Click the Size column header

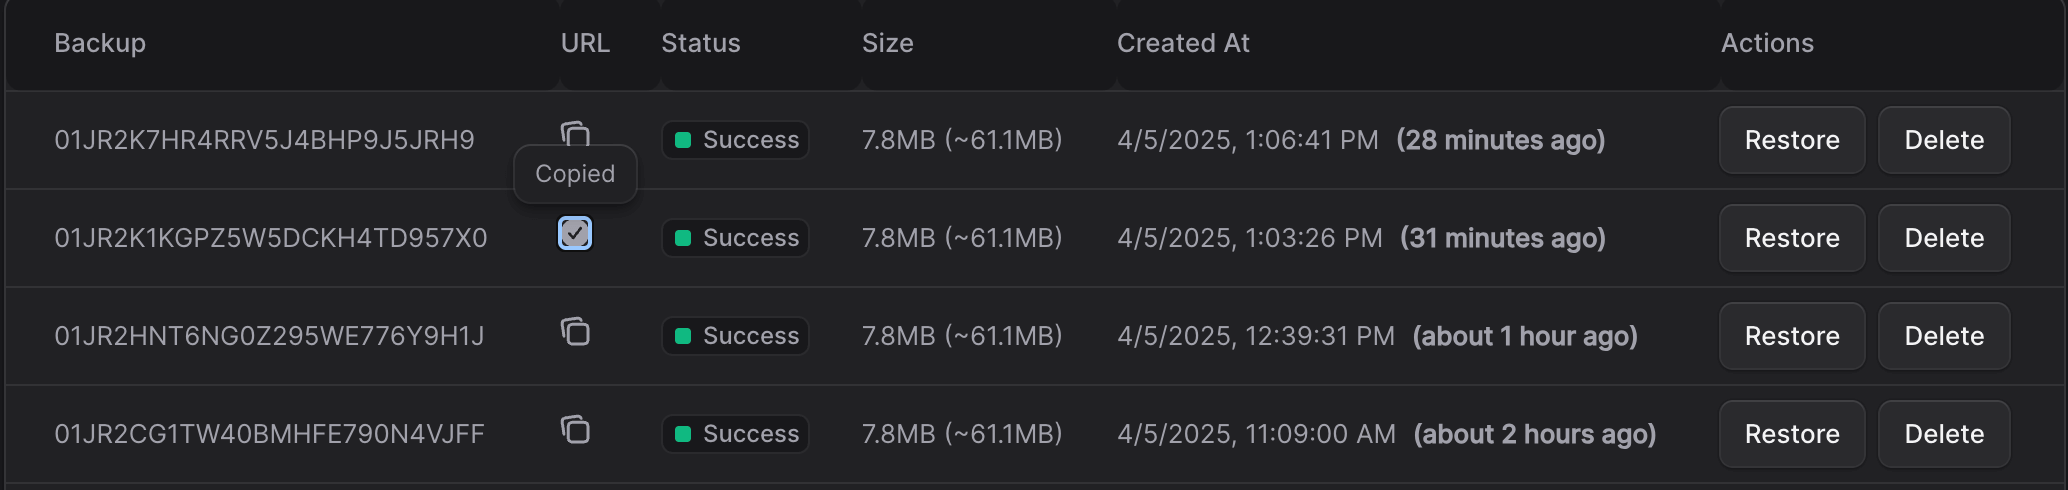point(887,43)
